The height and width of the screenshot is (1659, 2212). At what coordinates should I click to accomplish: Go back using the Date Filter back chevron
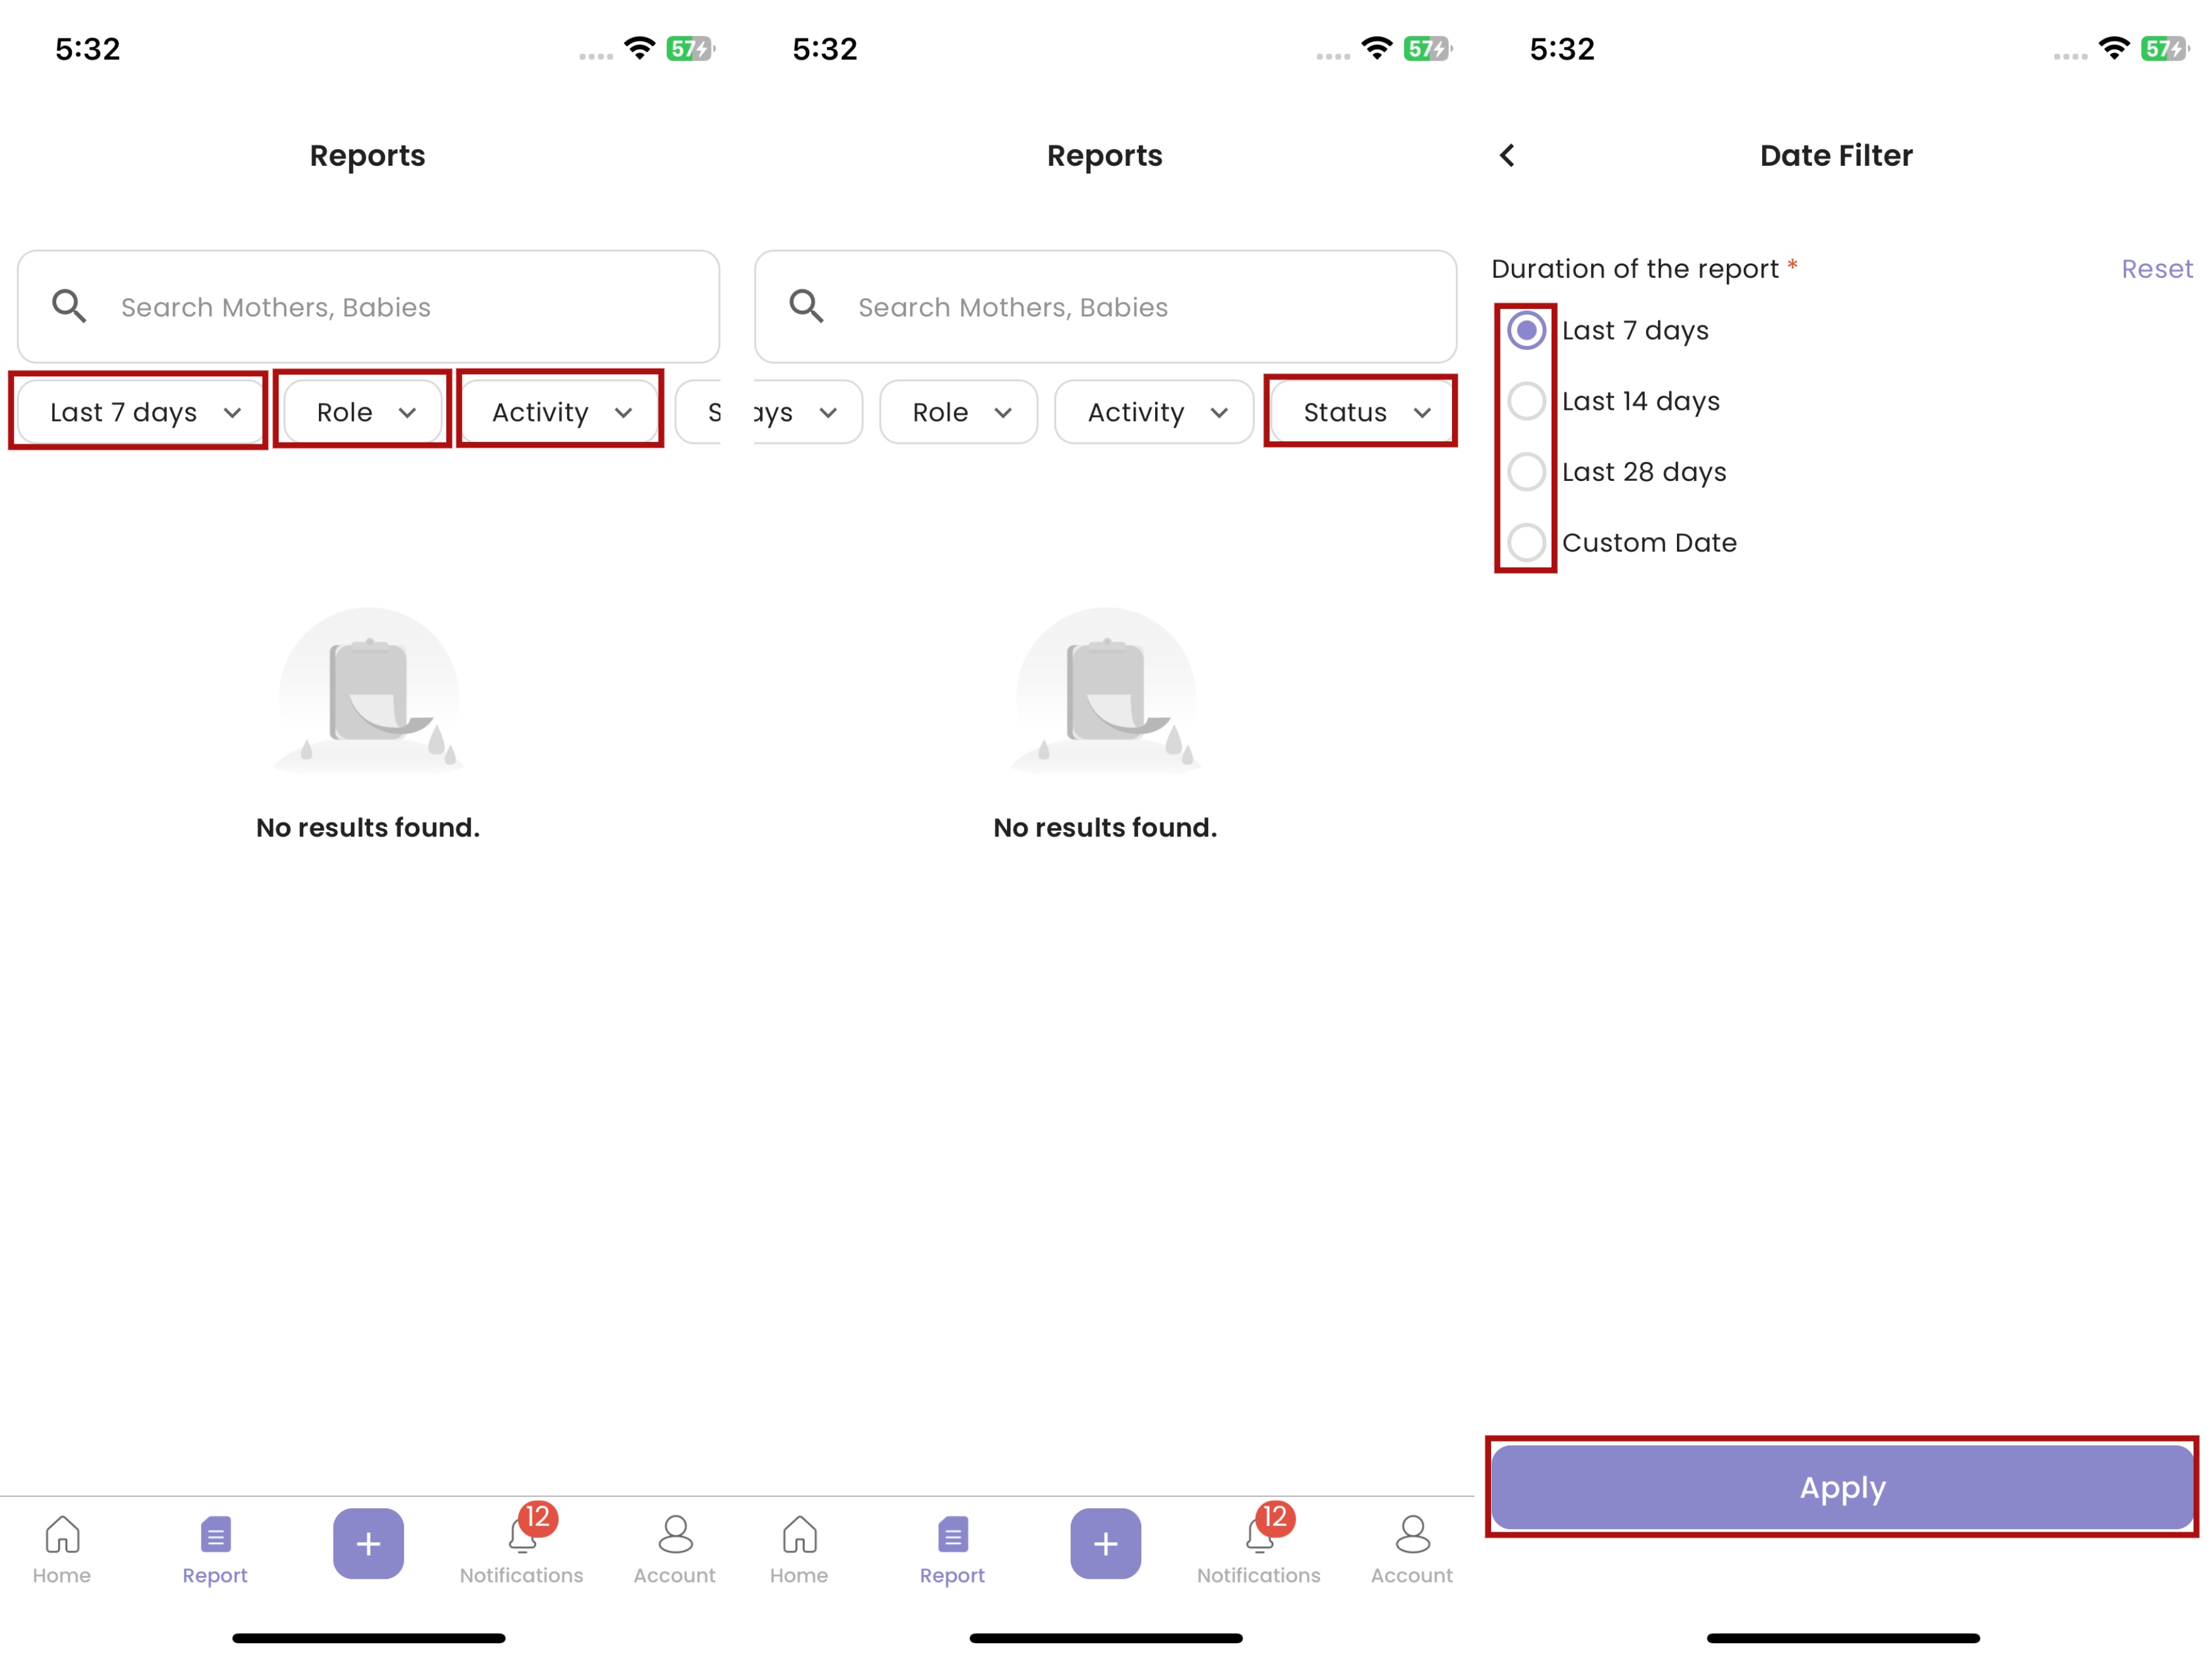[1508, 155]
